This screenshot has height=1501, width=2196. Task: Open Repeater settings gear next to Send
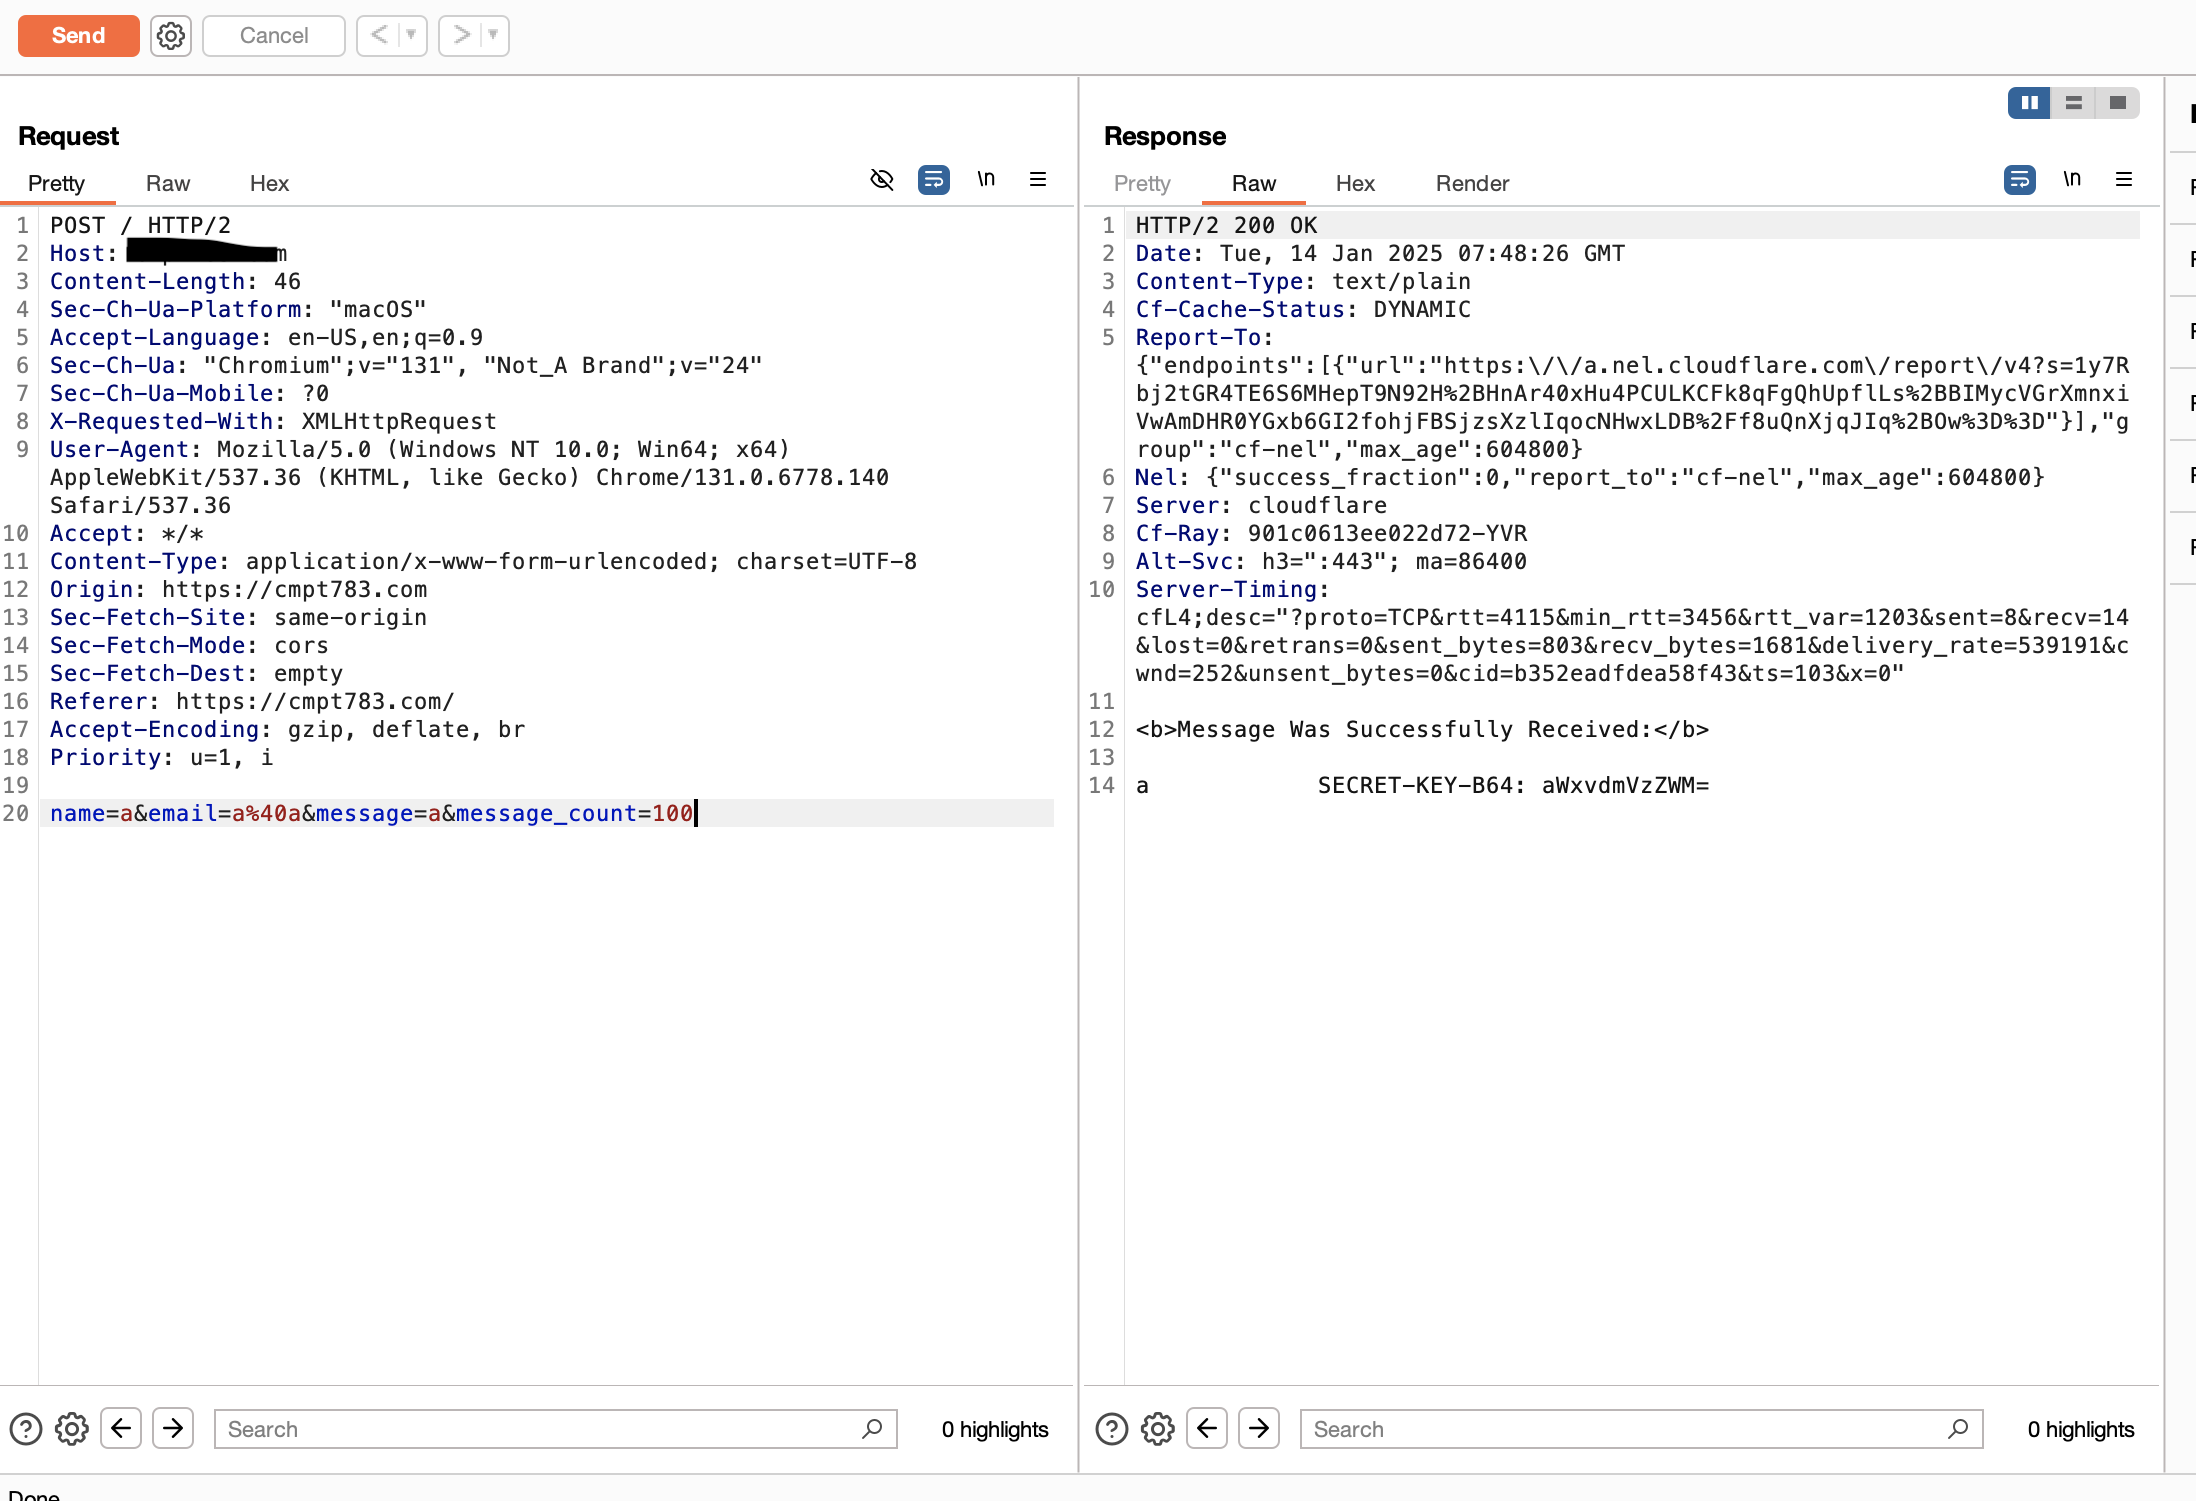(171, 36)
